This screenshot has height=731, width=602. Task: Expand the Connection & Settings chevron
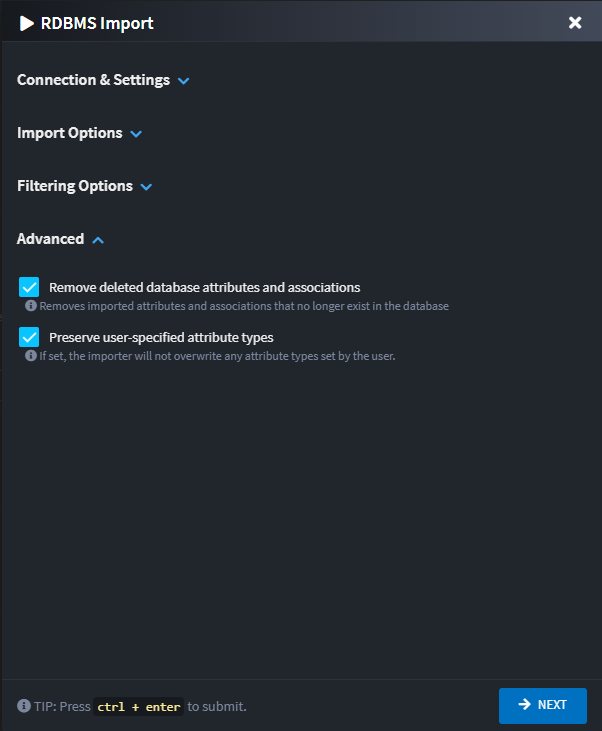[x=183, y=81]
